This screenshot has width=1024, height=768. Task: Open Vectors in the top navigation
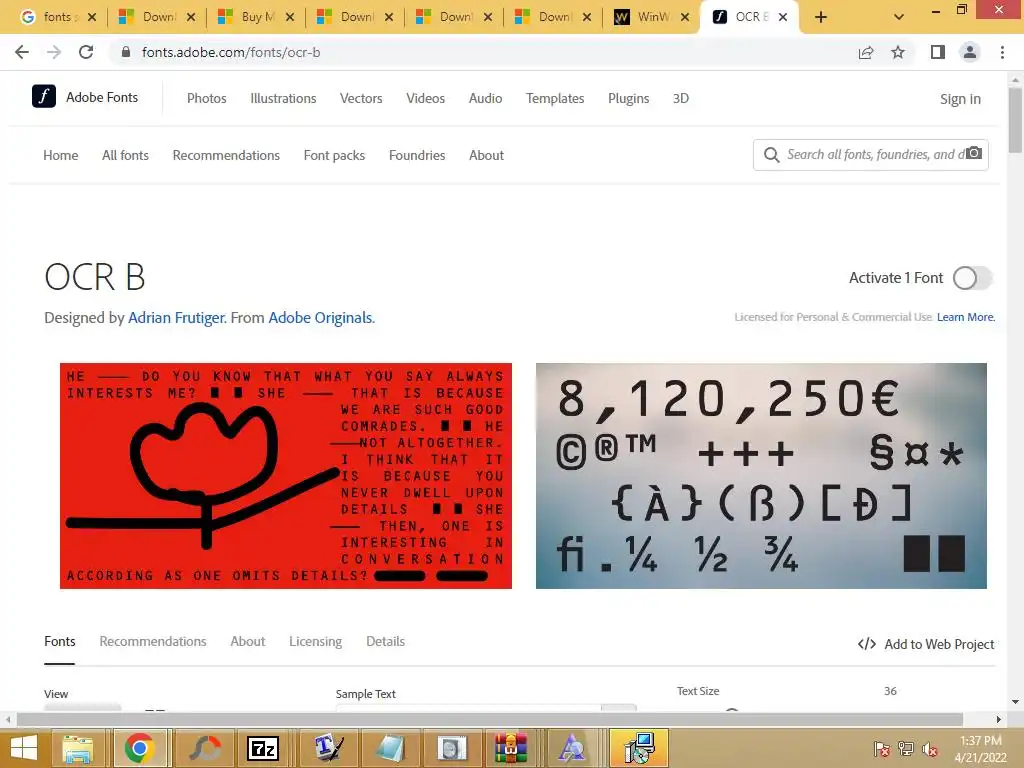[360, 98]
